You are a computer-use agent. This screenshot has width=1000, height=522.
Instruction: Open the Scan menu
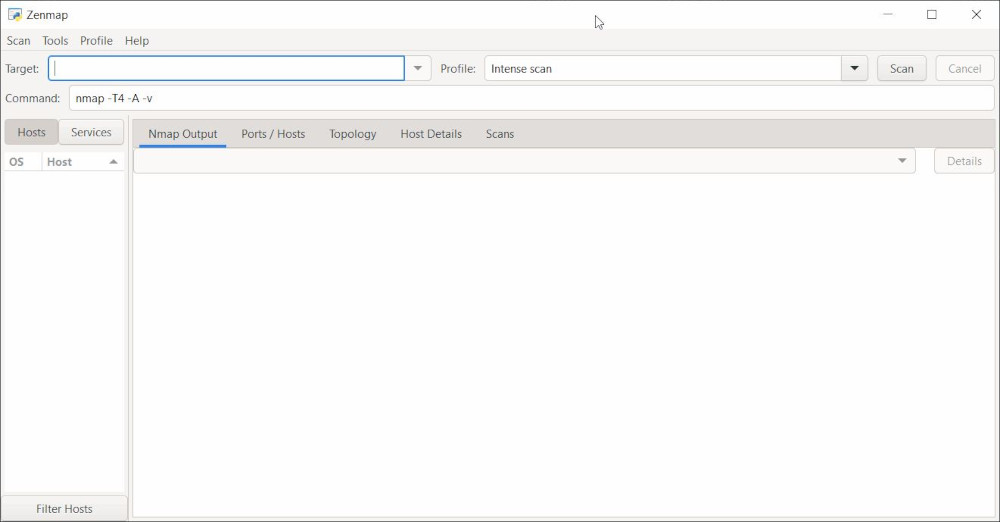pos(18,41)
